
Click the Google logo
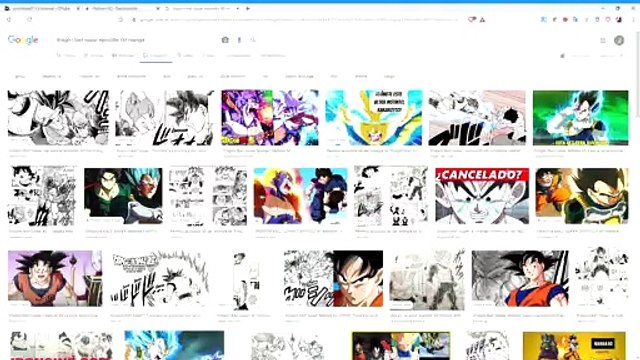(23, 40)
